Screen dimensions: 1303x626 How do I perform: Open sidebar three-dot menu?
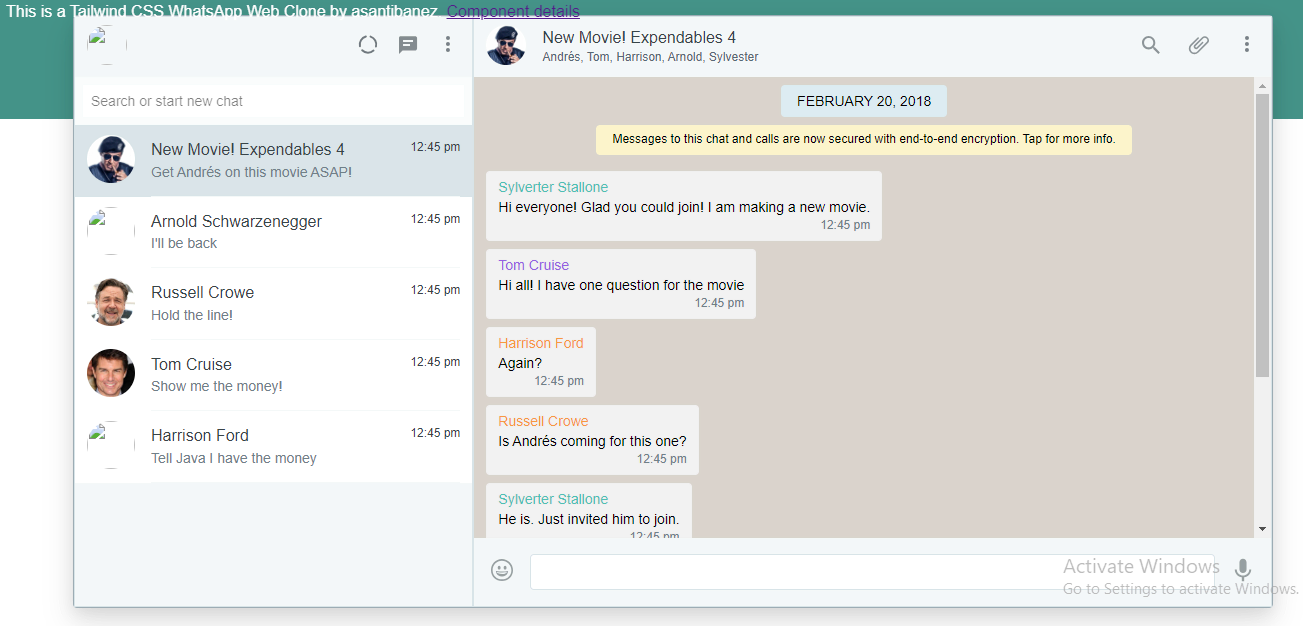tap(448, 44)
